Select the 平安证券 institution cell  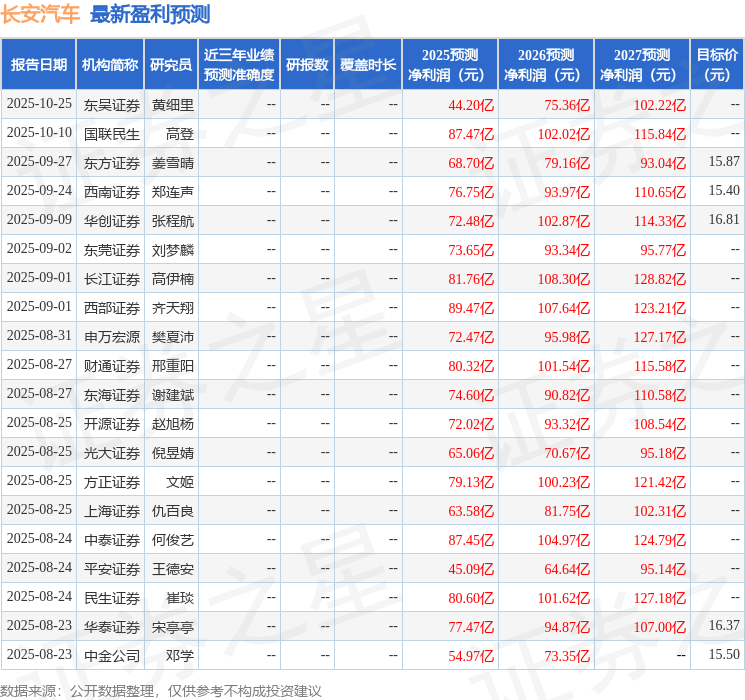(112, 569)
